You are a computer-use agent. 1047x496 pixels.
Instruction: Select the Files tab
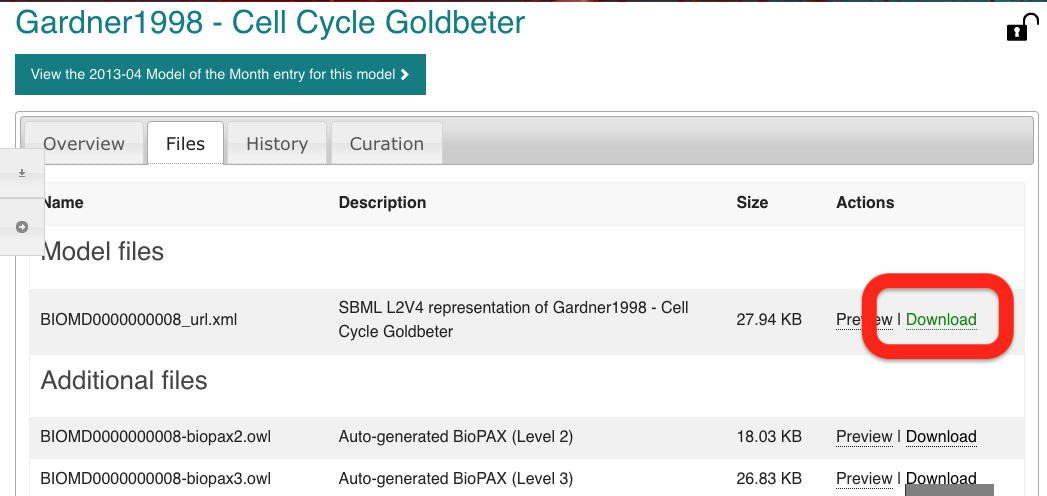click(x=186, y=144)
